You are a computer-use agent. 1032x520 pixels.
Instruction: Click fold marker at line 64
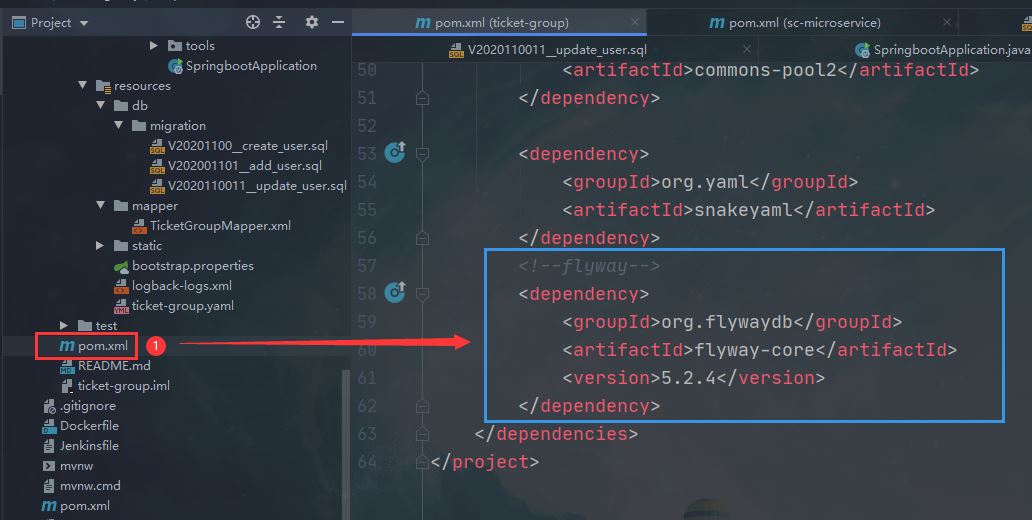pyautogui.click(x=423, y=461)
